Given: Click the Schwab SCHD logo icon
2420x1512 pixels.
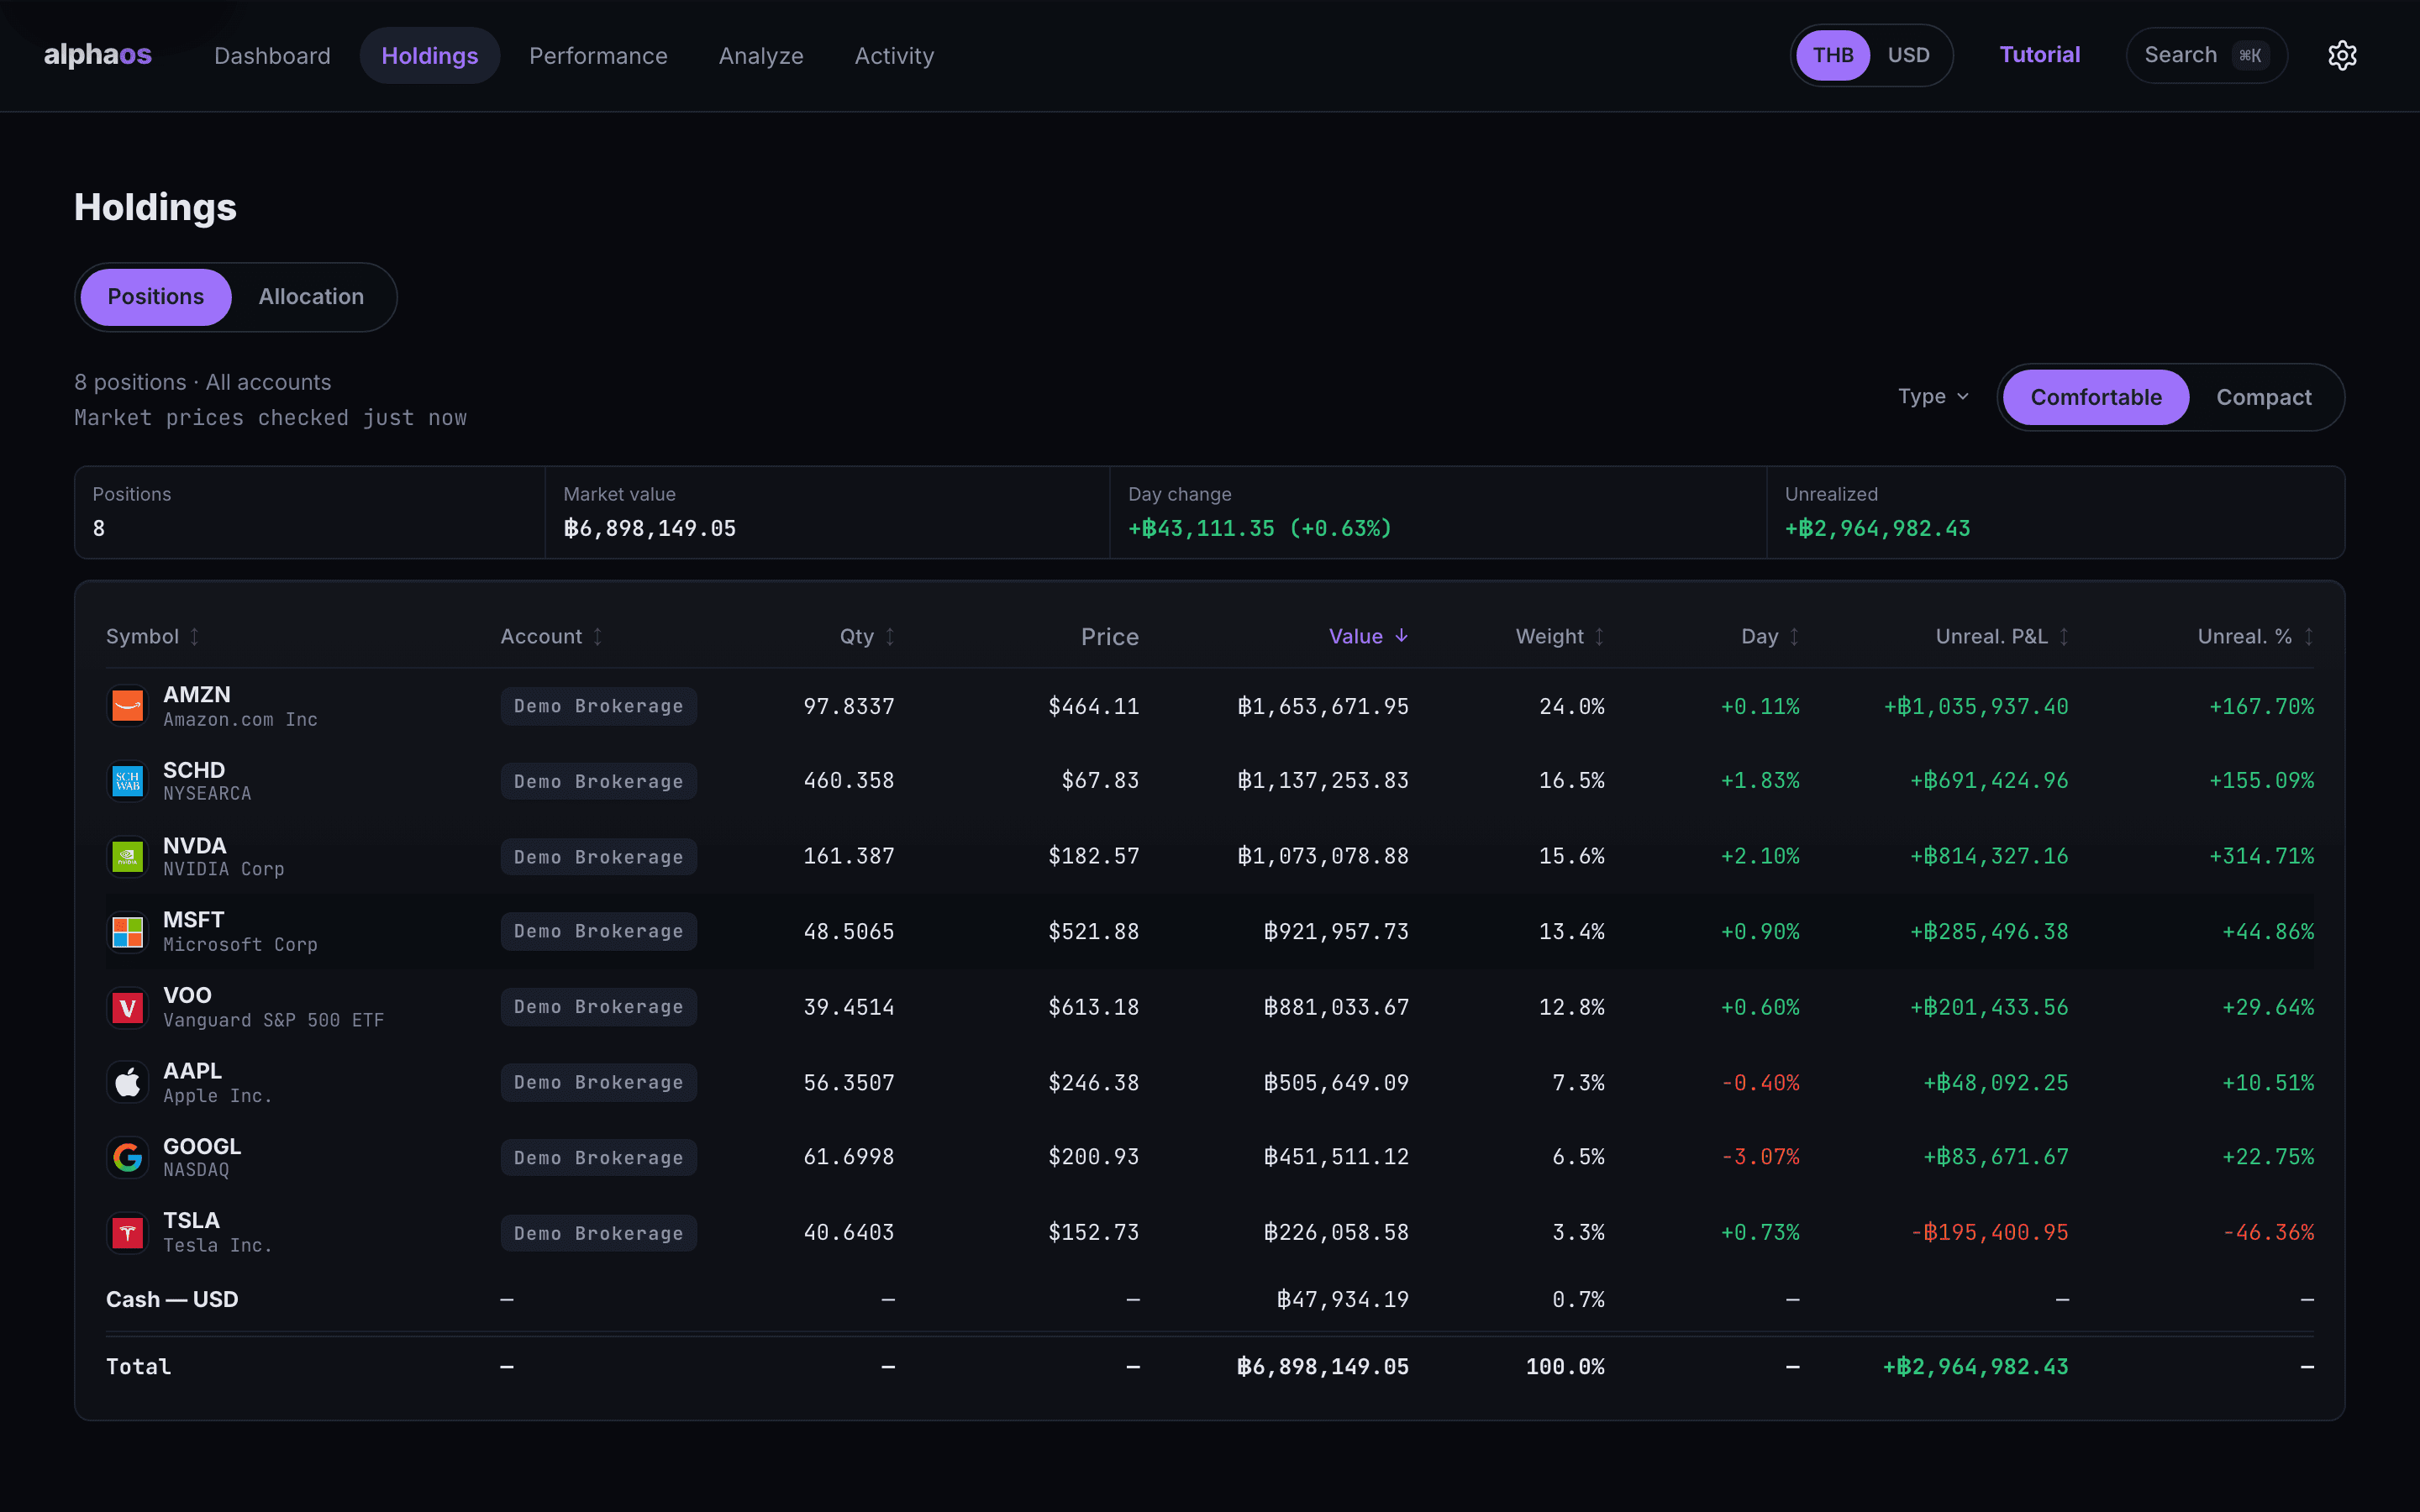Looking at the screenshot, I should (x=127, y=781).
